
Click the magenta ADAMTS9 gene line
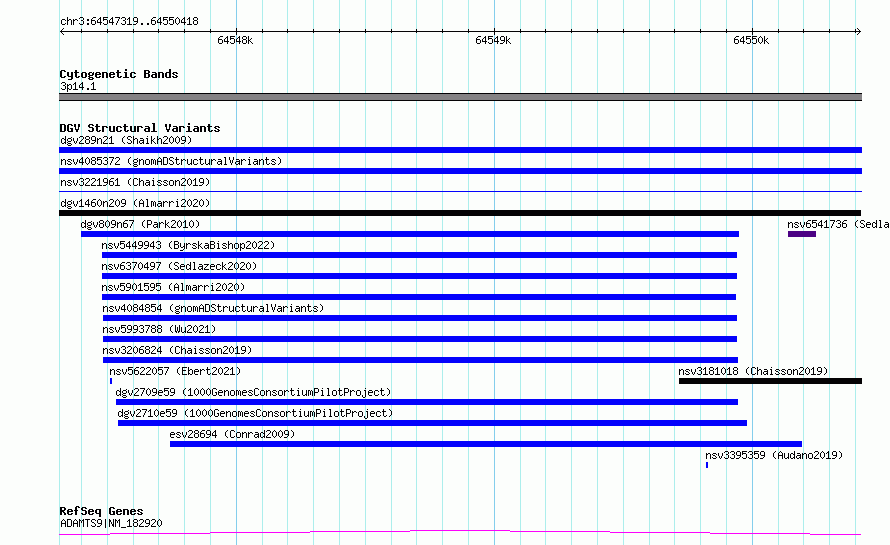tap(460, 533)
